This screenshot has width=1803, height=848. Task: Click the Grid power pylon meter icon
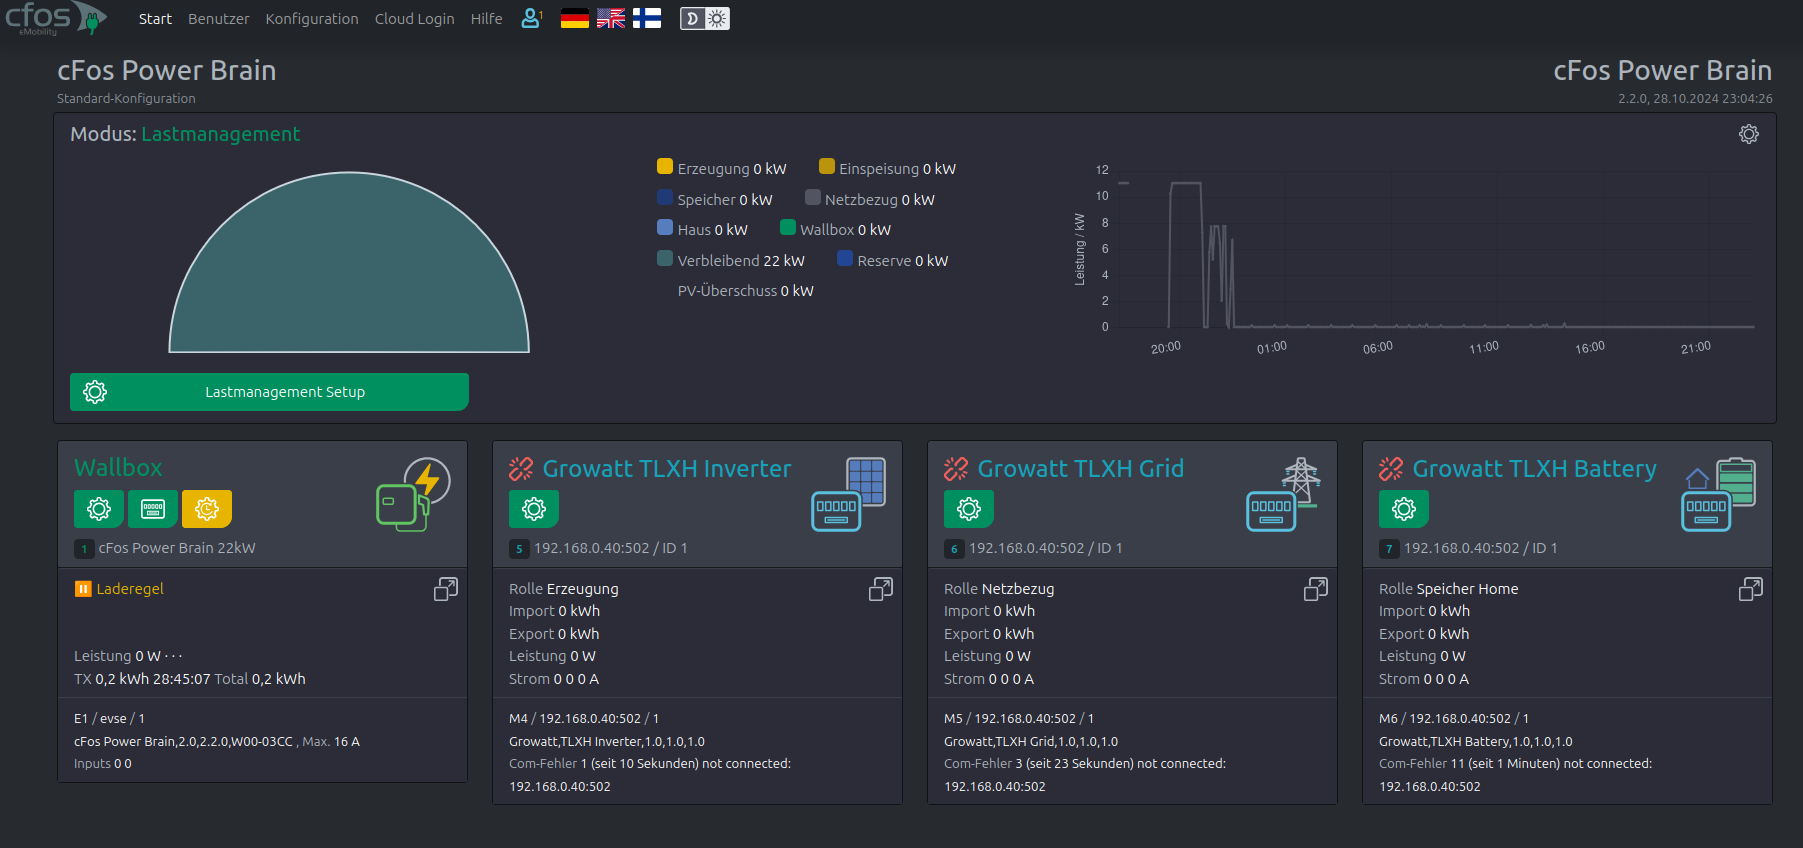point(1284,494)
